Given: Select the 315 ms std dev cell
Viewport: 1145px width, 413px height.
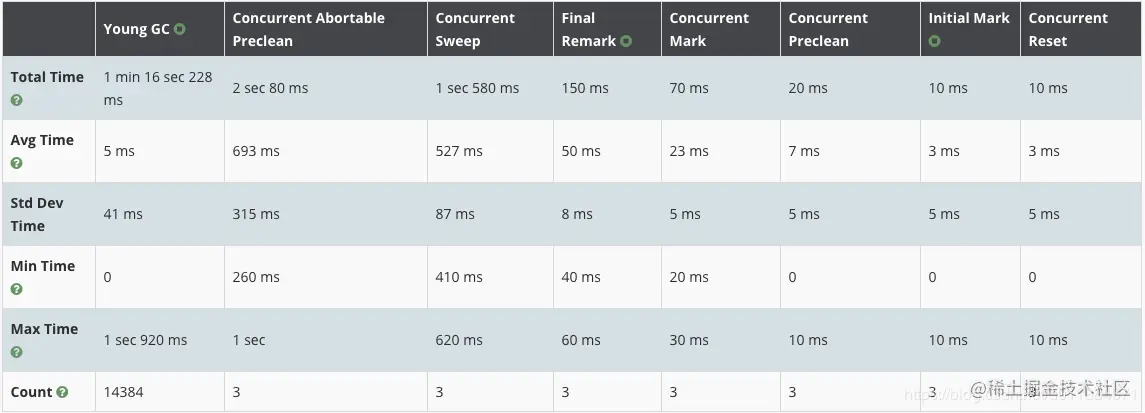Looking at the screenshot, I should click(x=256, y=214).
